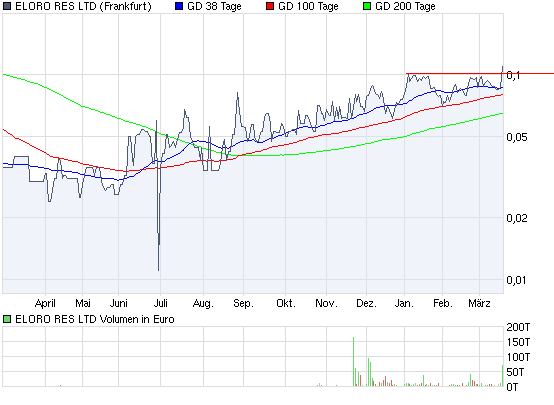Click the lowest point of the July price spike

pyautogui.click(x=158, y=270)
